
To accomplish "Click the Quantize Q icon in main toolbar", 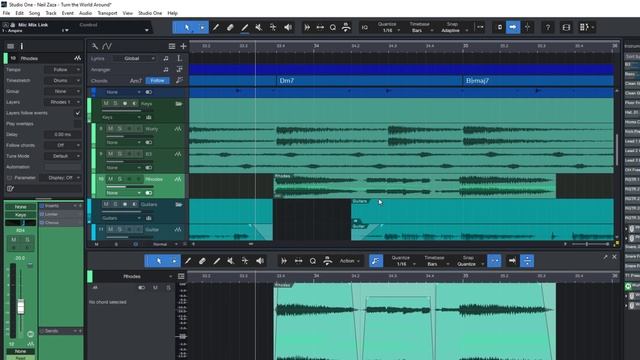I will 333,27.
